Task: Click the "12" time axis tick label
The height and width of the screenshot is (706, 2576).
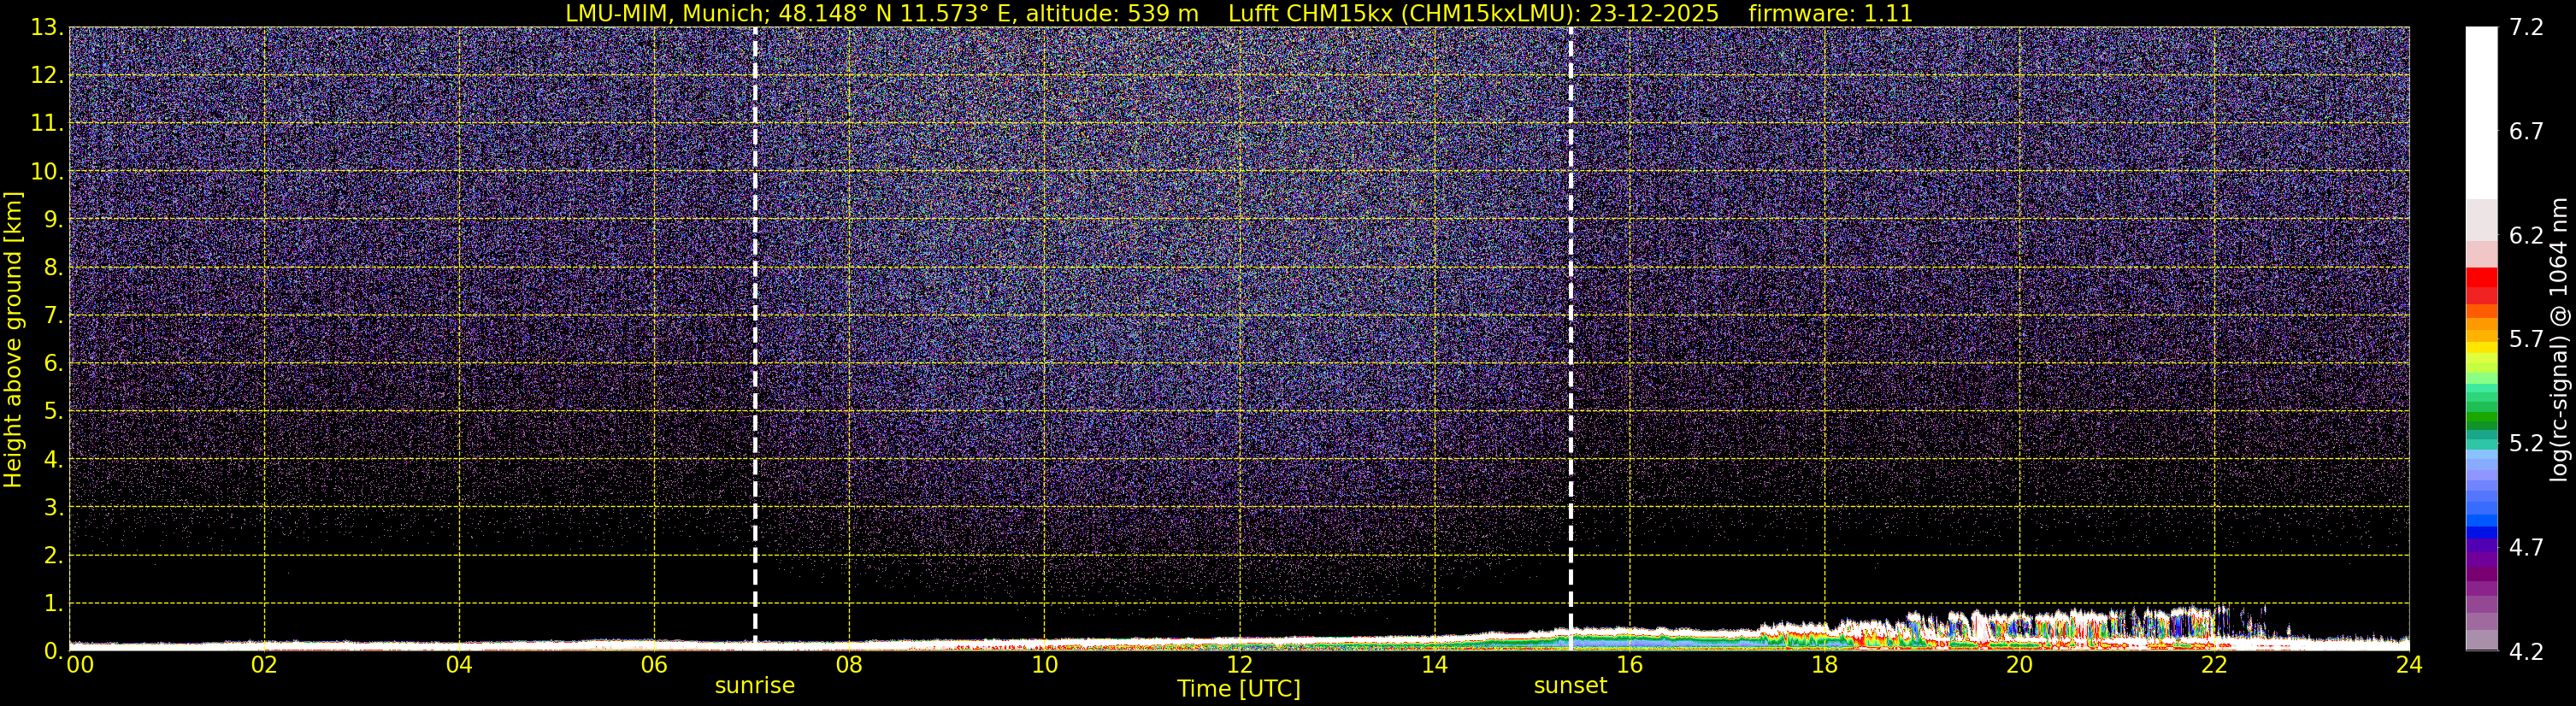Action: (x=1239, y=665)
